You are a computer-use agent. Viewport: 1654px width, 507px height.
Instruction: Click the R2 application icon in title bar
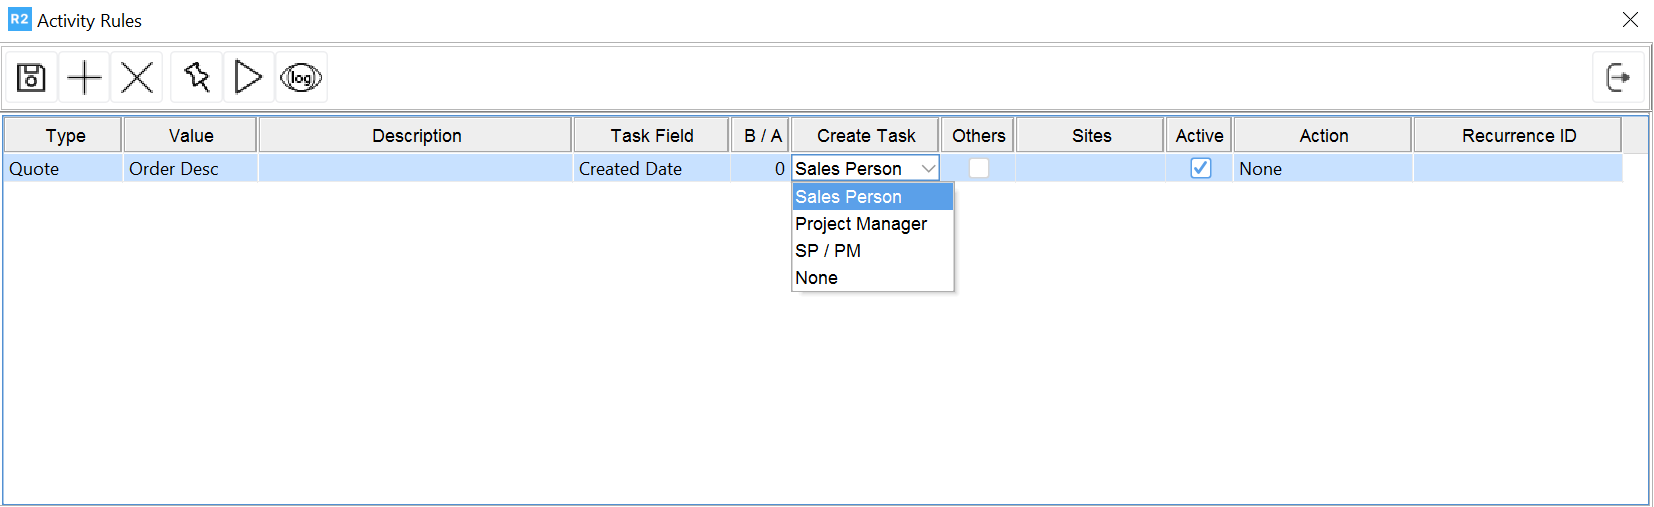[19, 20]
